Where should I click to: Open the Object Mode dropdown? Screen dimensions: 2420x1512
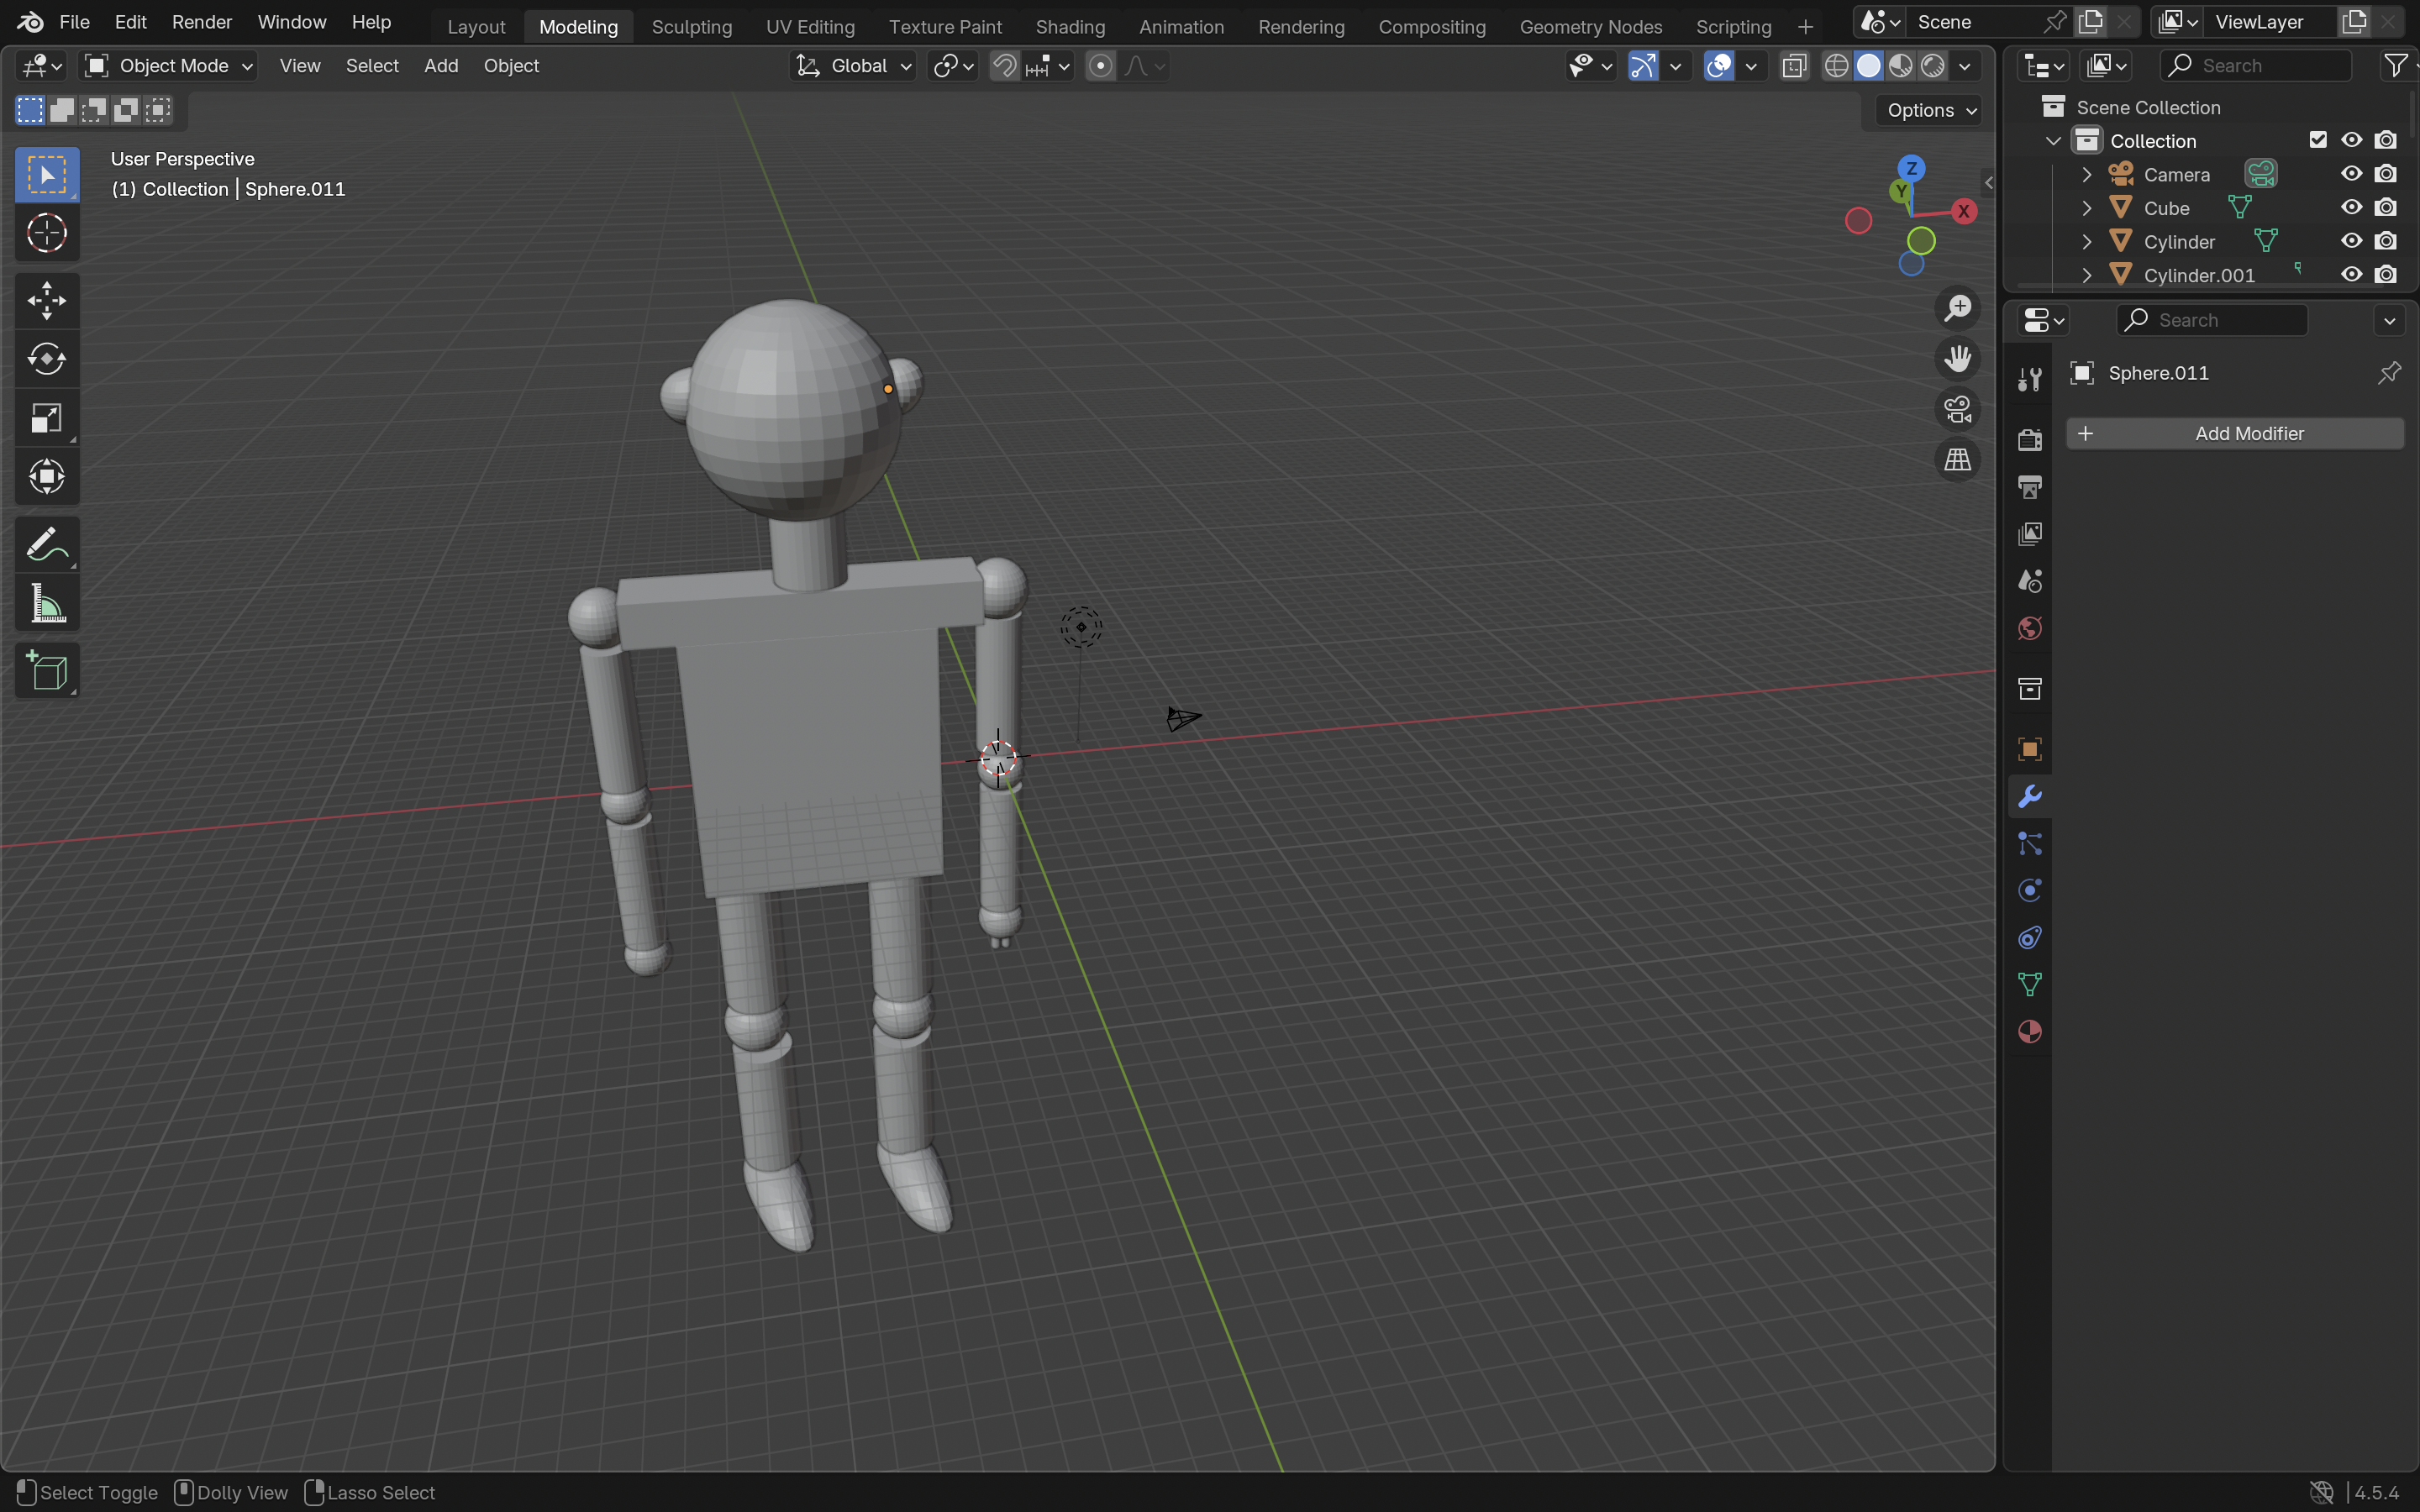click(x=168, y=66)
